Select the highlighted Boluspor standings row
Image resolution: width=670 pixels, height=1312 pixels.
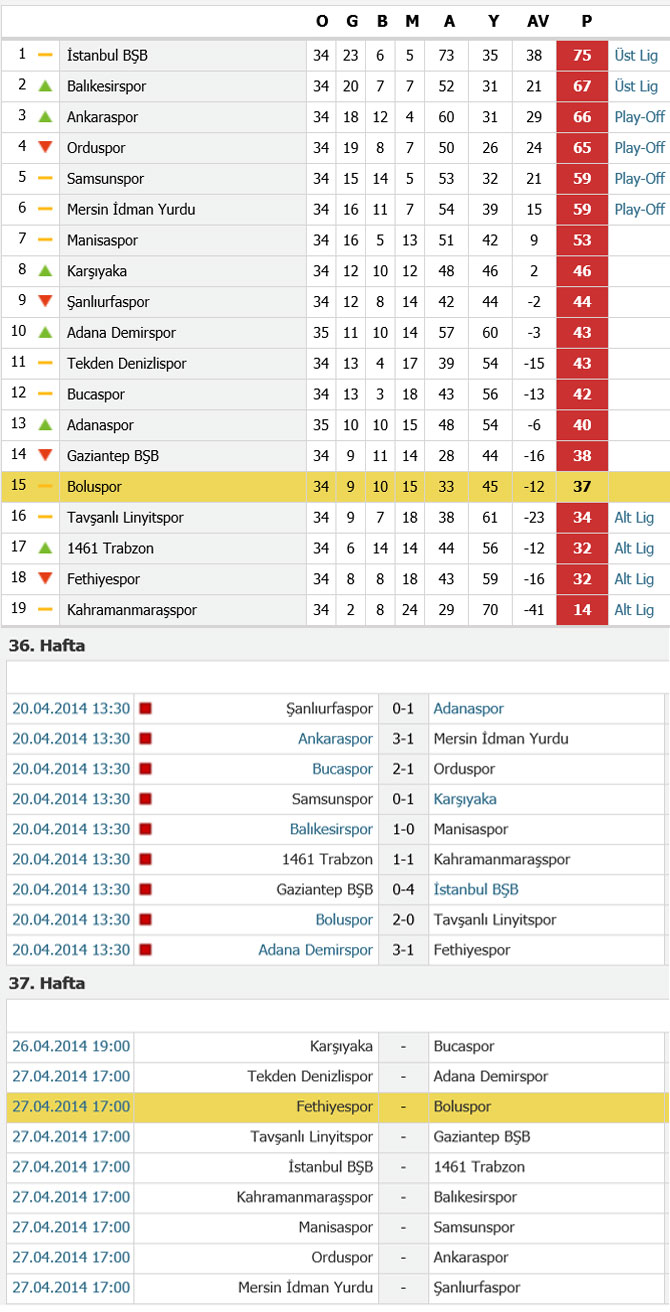click(335, 487)
